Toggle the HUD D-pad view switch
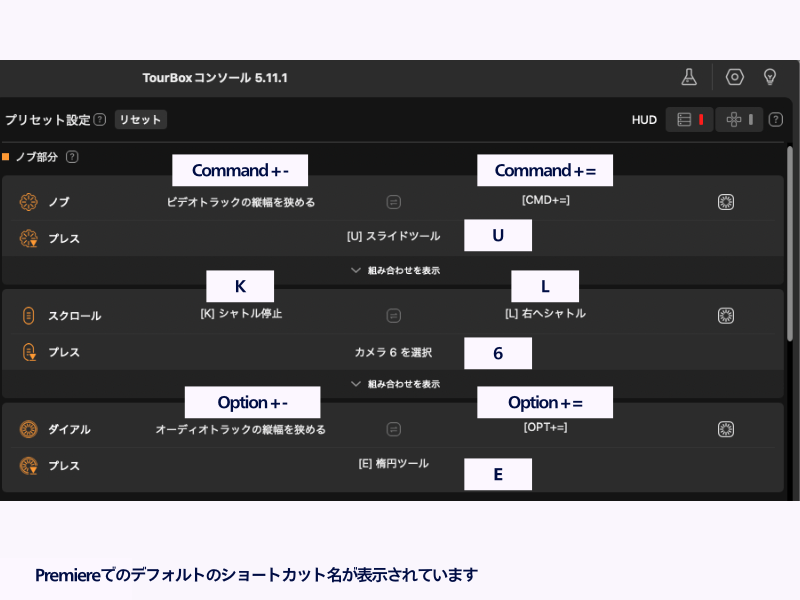This screenshot has height=600, width=800. (739, 120)
